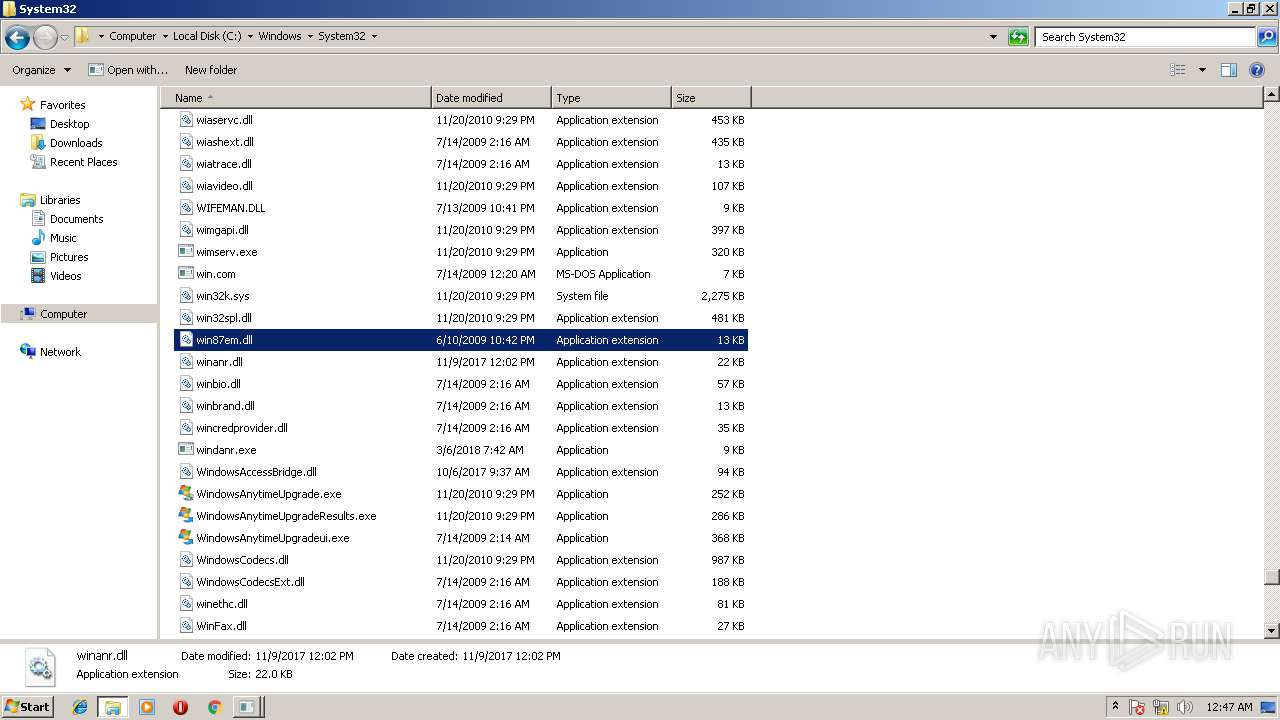Image resolution: width=1280 pixels, height=720 pixels.
Task: Click the taskbar clock showing 12:47 AM
Action: tap(1229, 707)
